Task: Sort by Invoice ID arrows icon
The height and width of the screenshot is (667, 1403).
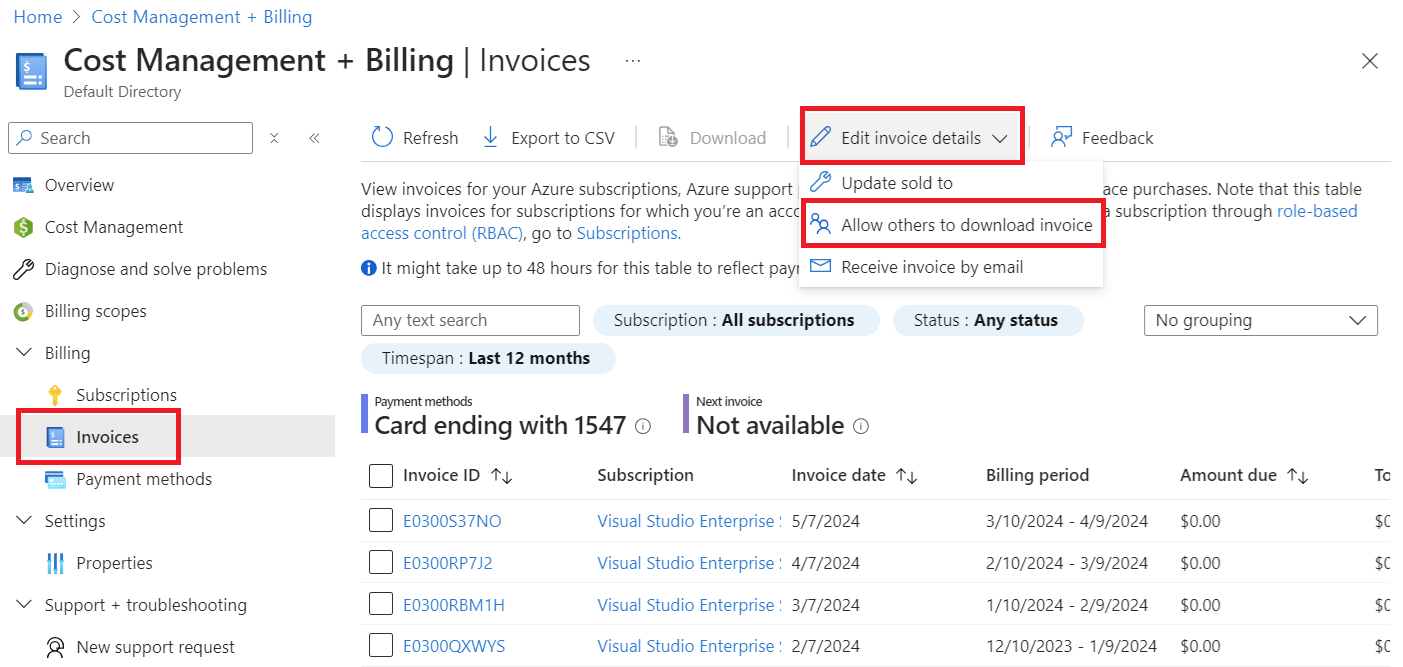Action: tap(502, 476)
